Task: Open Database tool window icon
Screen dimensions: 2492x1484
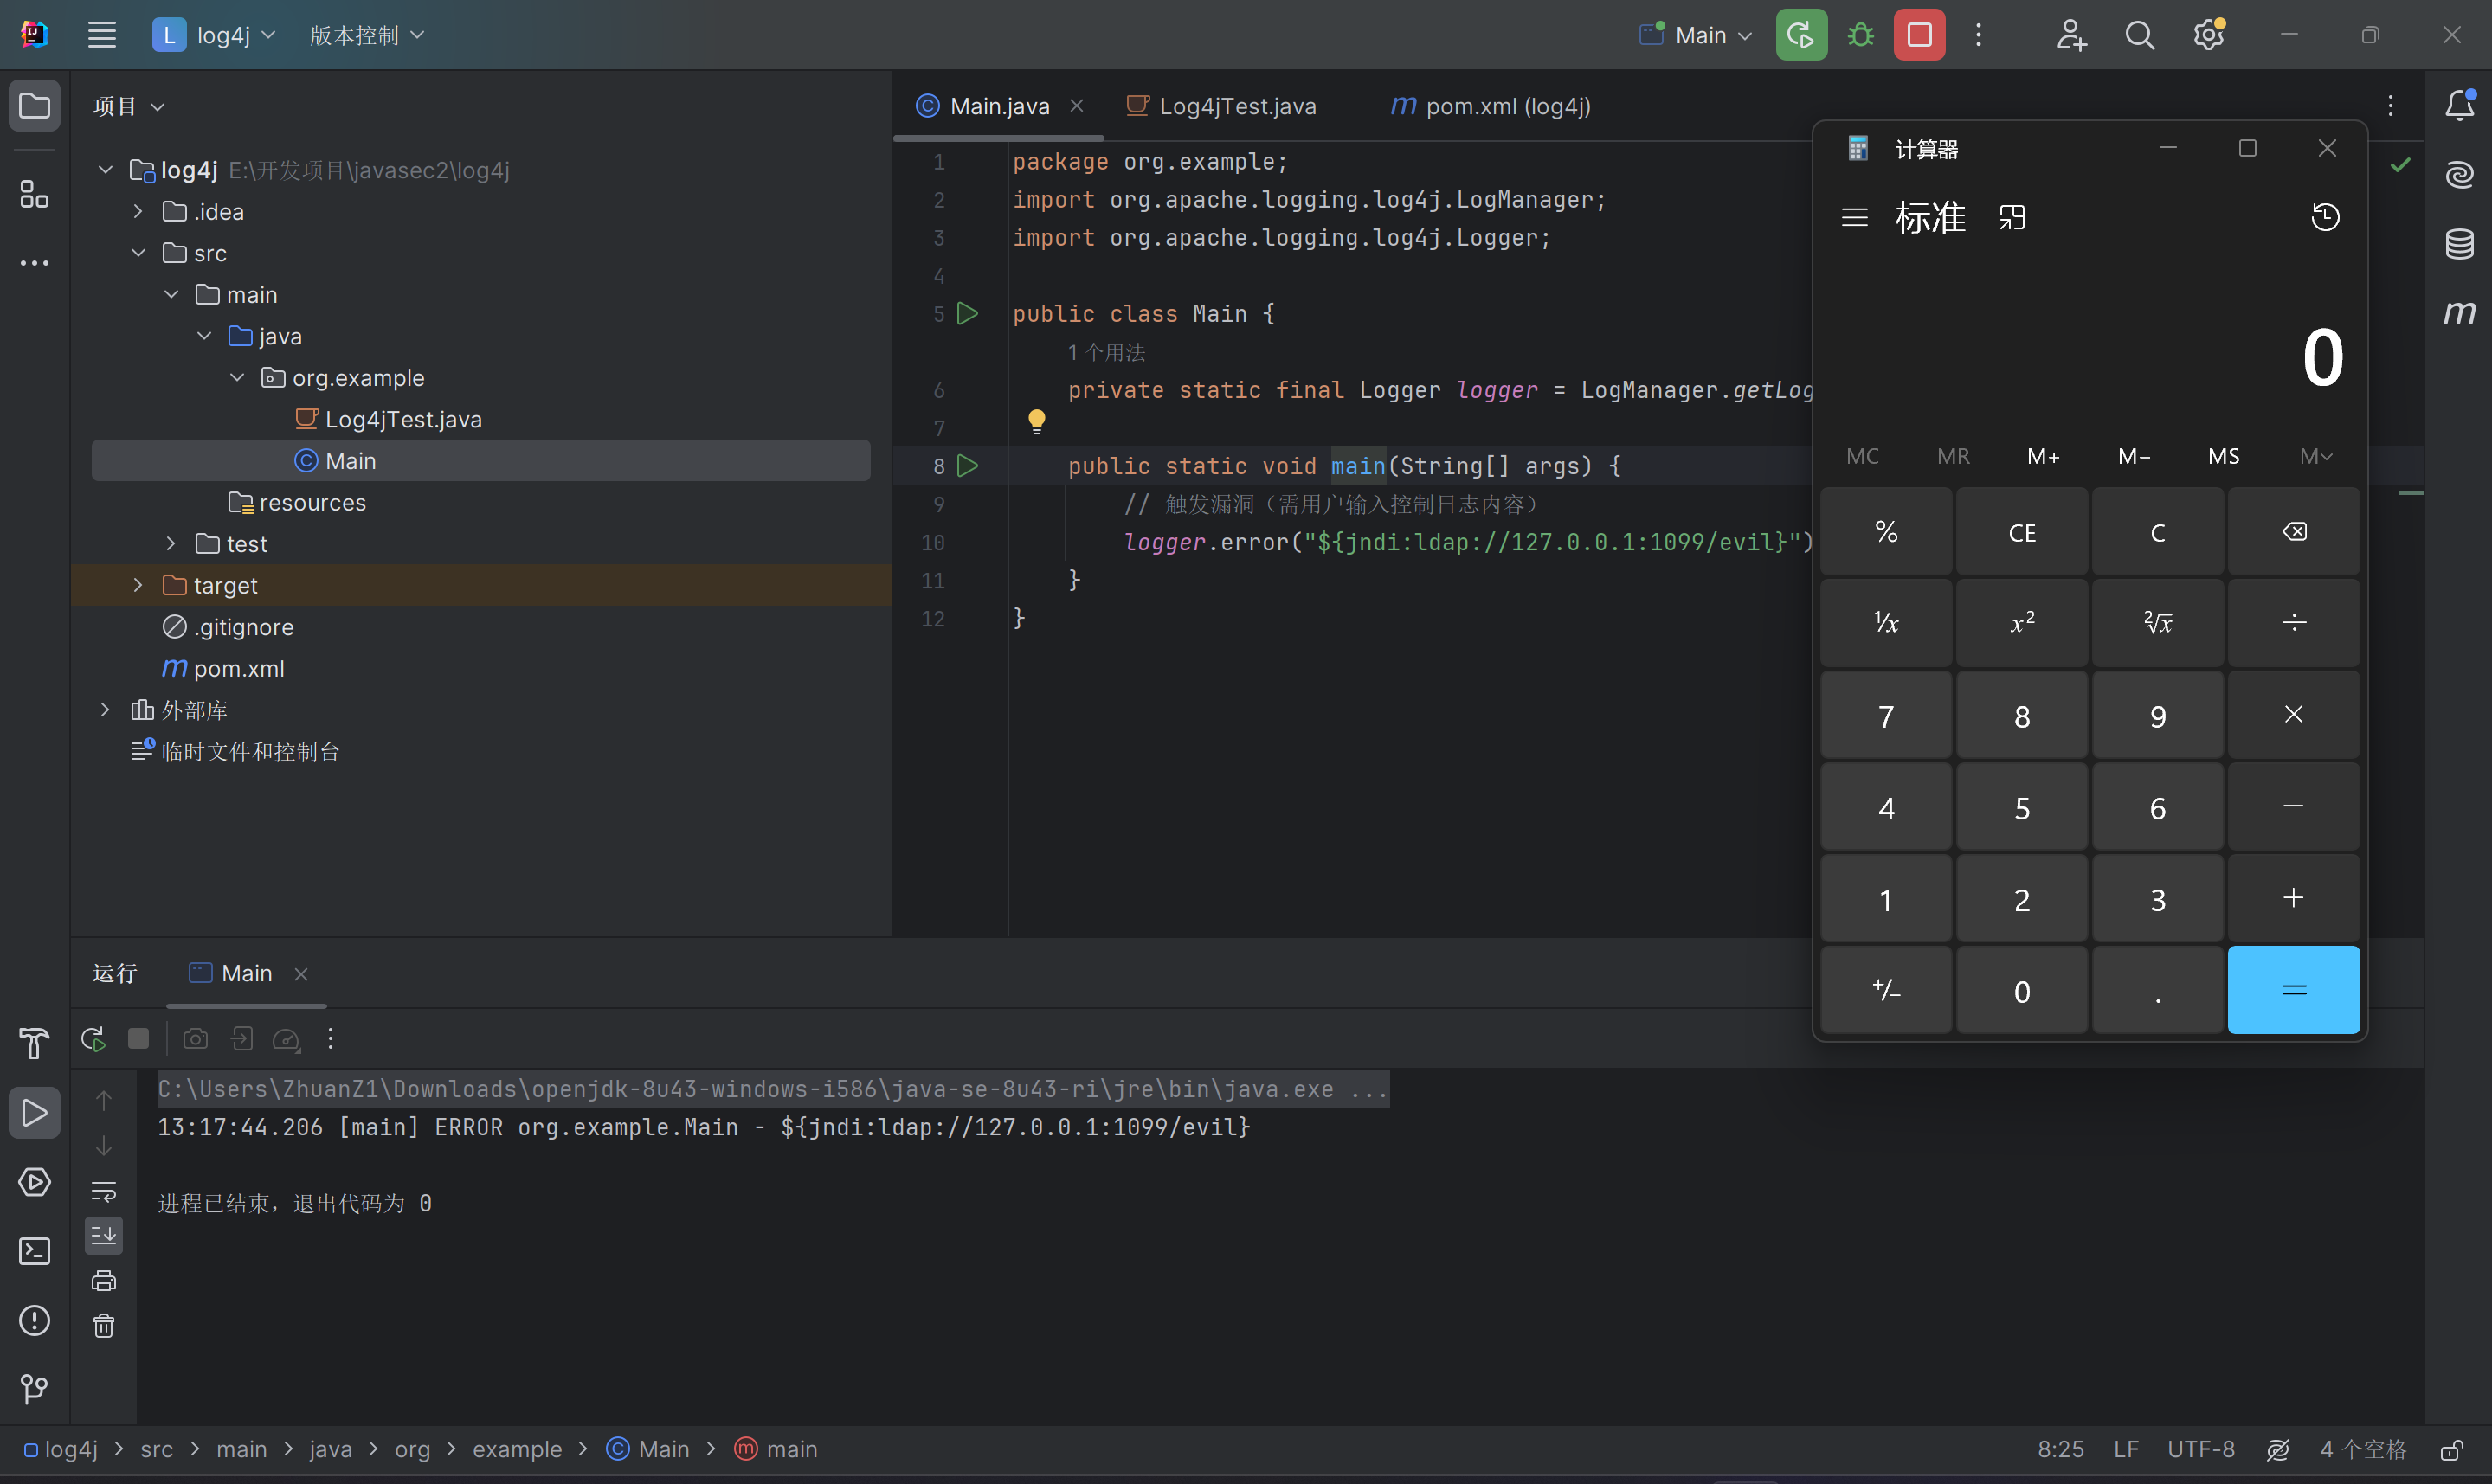Action: coord(2460,243)
